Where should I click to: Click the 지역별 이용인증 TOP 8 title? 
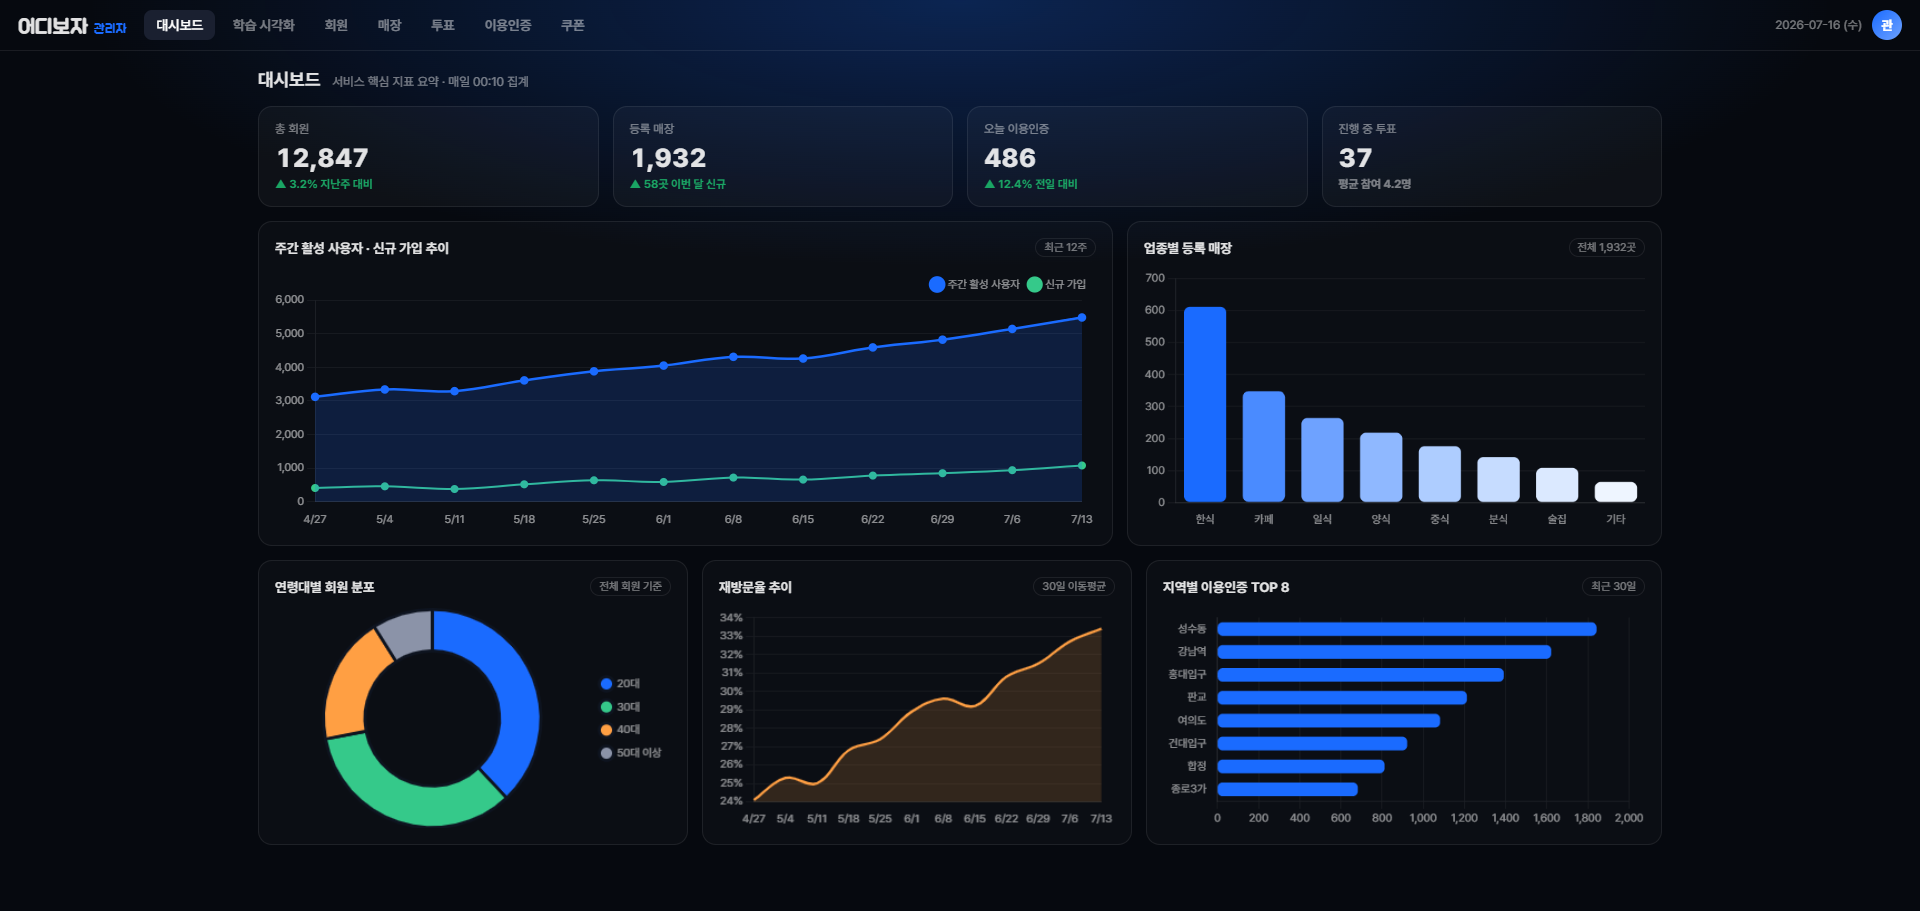click(x=1226, y=587)
